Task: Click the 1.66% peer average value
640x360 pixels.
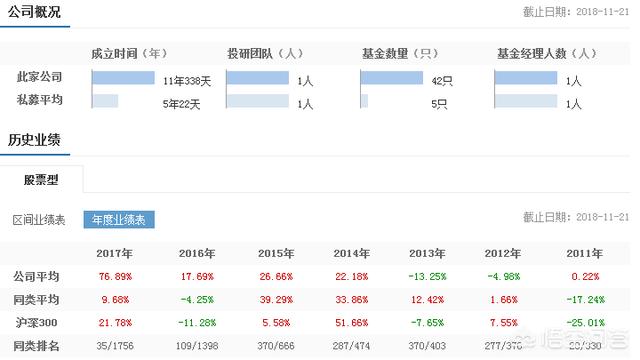Action: [504, 300]
